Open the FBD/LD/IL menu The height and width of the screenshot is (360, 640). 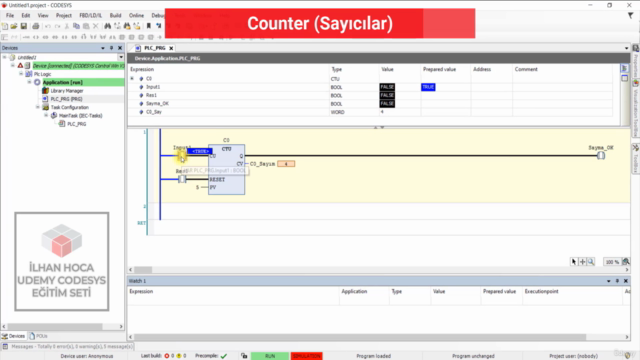91,16
